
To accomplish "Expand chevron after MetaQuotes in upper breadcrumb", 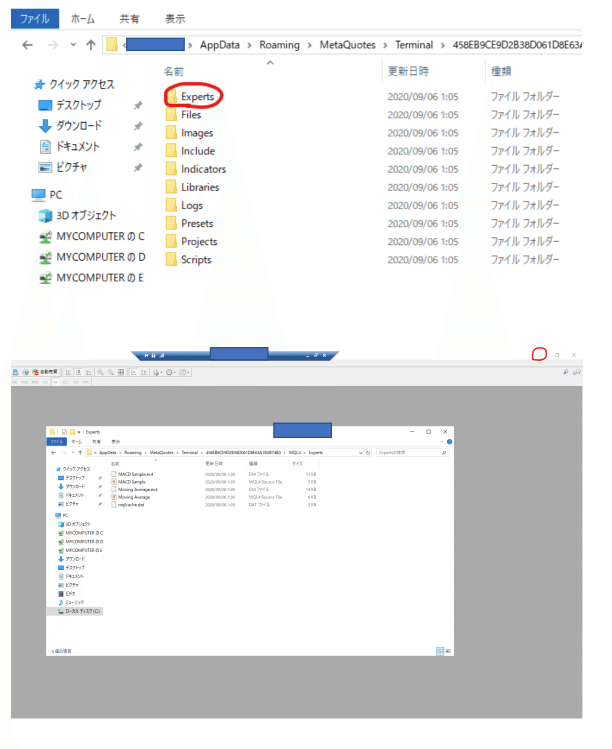I will pos(385,45).
